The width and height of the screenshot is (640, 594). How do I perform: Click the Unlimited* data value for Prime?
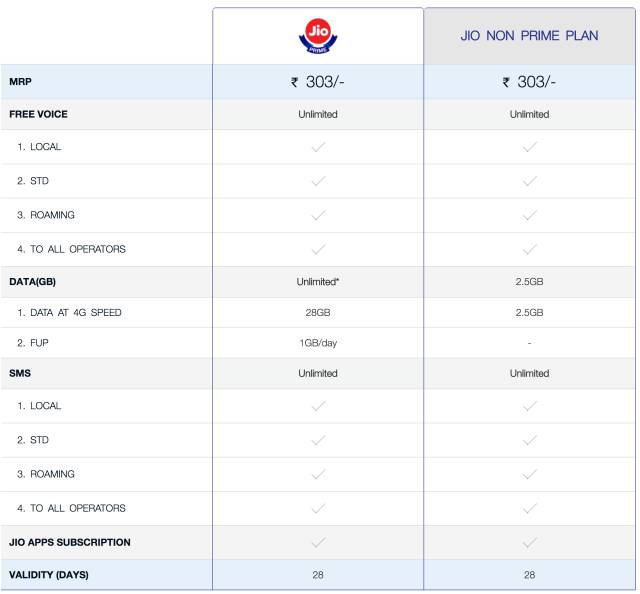click(x=318, y=282)
